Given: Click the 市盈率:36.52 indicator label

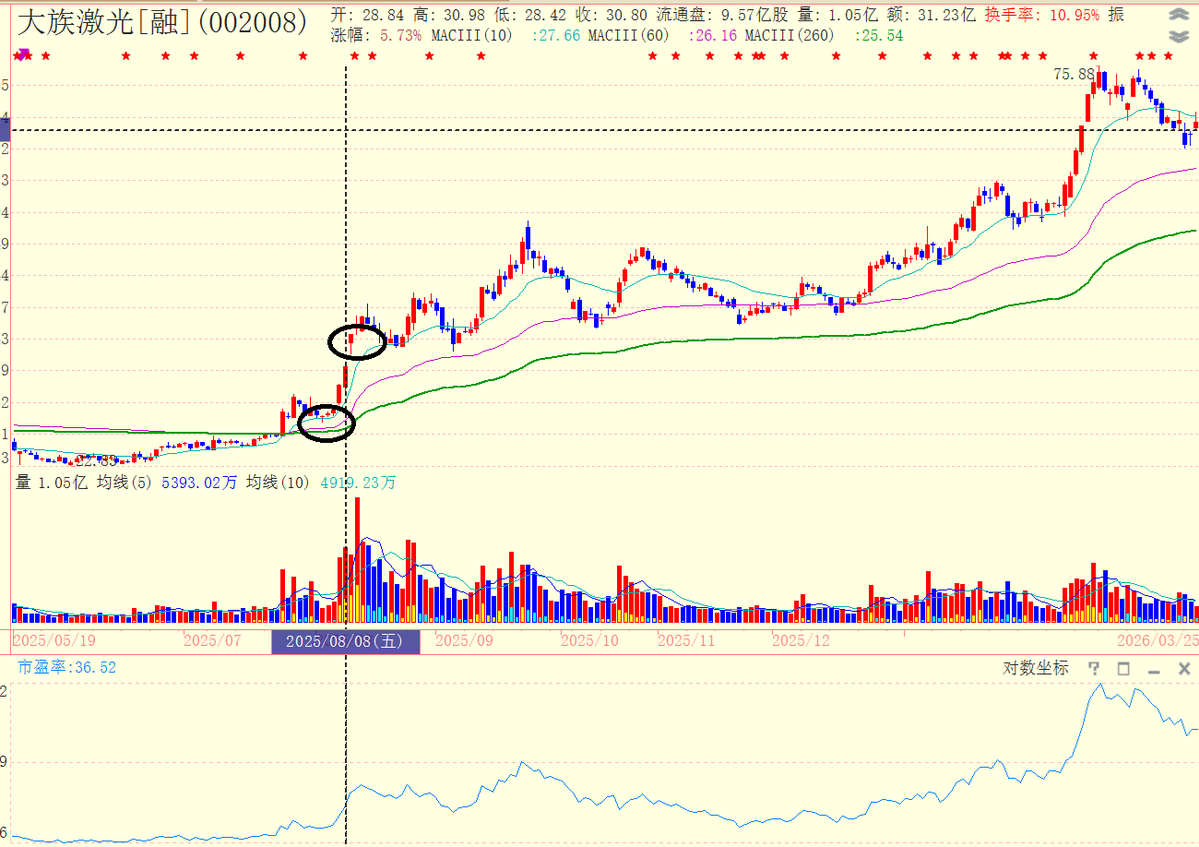Looking at the screenshot, I should coord(67,668).
